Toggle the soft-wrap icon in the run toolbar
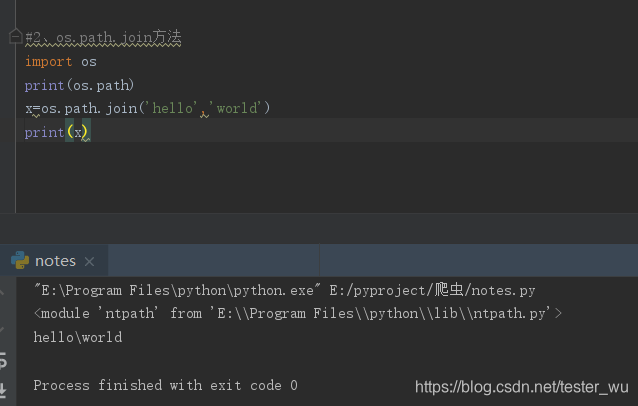638x406 pixels. [x=2, y=361]
